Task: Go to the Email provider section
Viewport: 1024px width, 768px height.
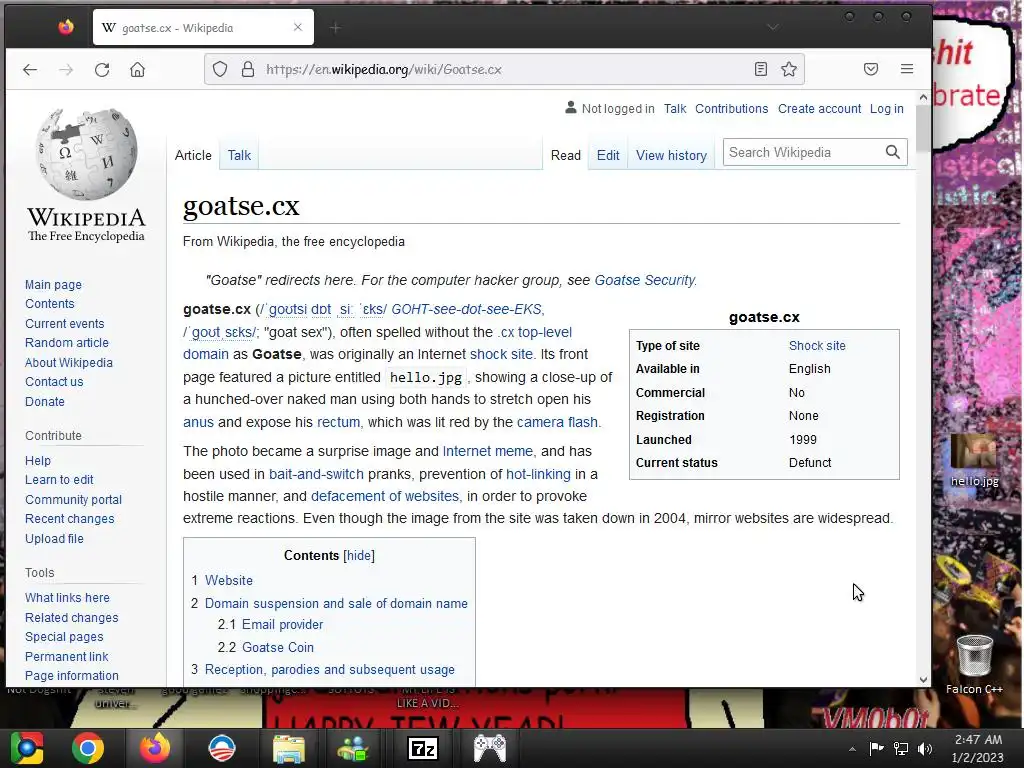Action: click(x=282, y=624)
